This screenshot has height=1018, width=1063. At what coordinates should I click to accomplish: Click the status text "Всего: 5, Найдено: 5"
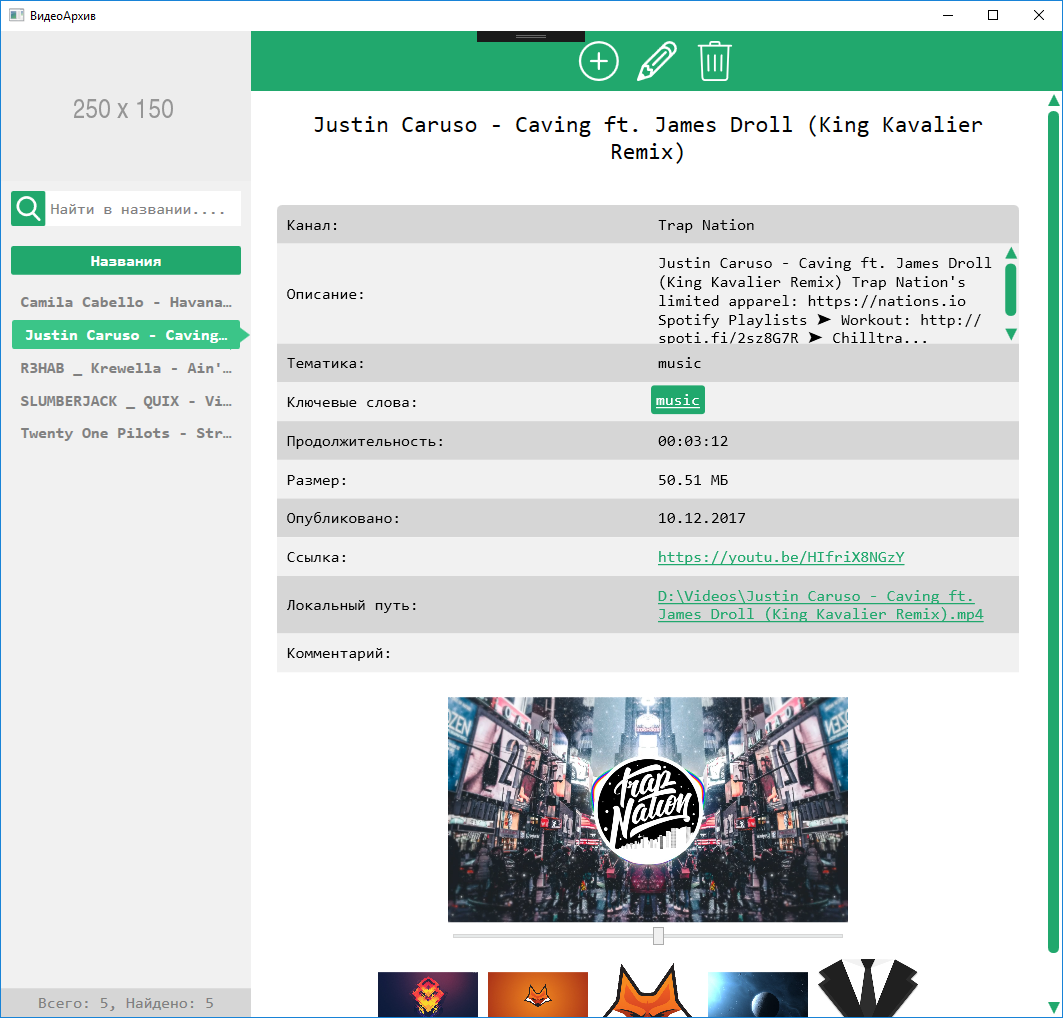click(x=126, y=1003)
